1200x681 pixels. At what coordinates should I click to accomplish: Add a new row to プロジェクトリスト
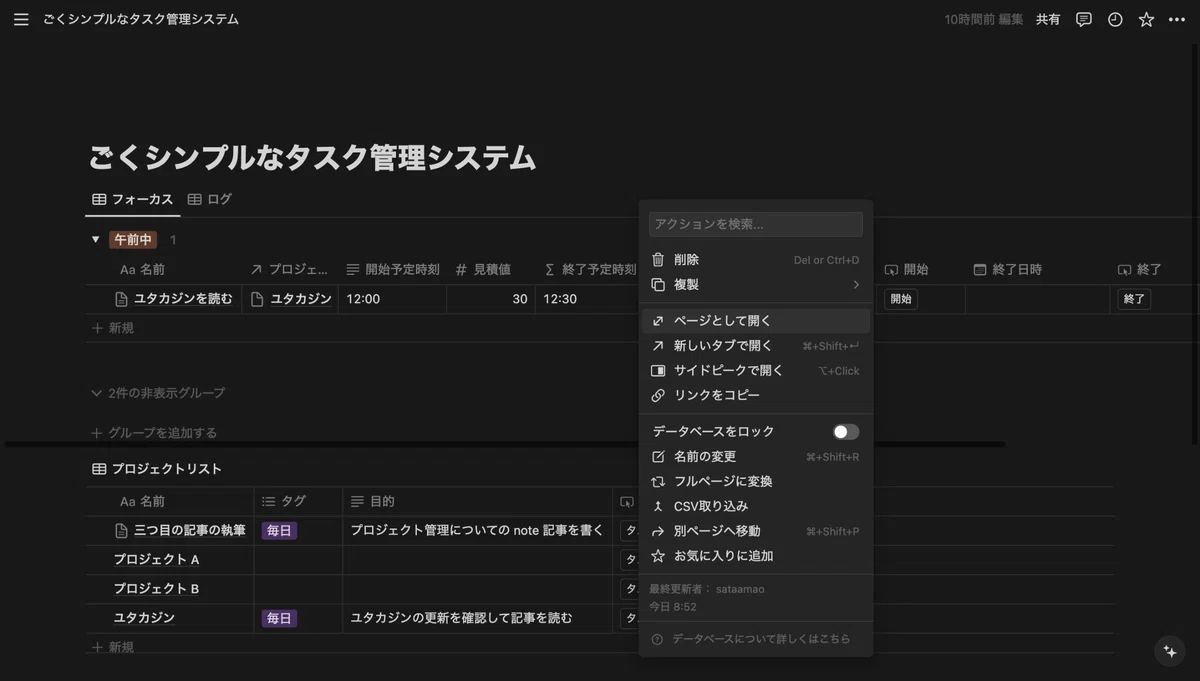tap(113, 648)
